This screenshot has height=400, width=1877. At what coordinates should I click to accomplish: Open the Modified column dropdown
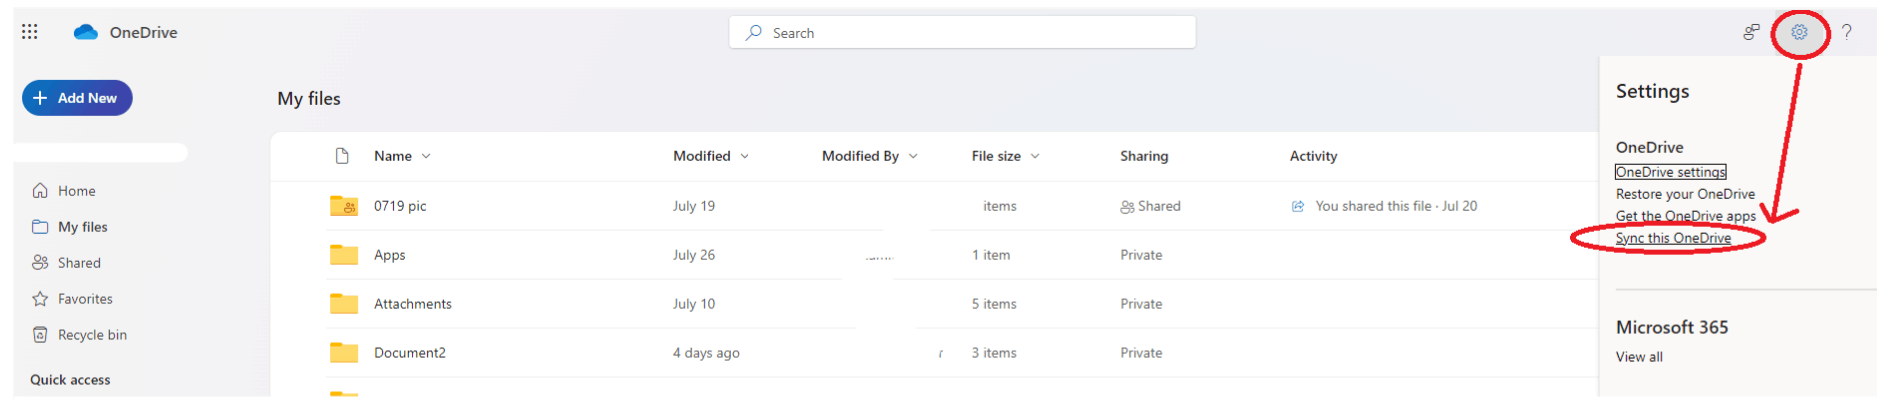744,156
